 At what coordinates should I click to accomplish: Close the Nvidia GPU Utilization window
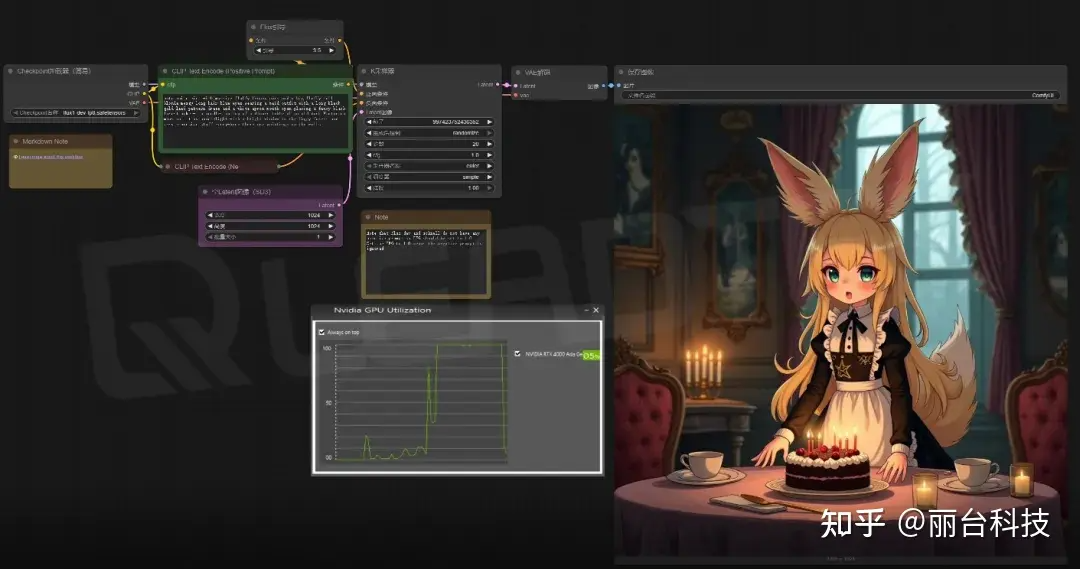pyautogui.click(x=596, y=310)
